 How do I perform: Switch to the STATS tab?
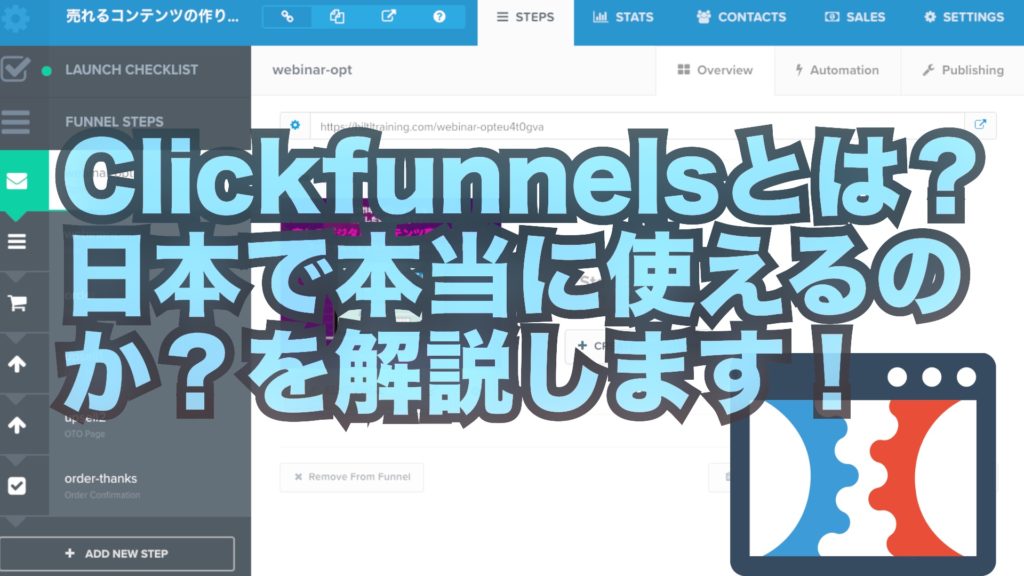click(623, 18)
